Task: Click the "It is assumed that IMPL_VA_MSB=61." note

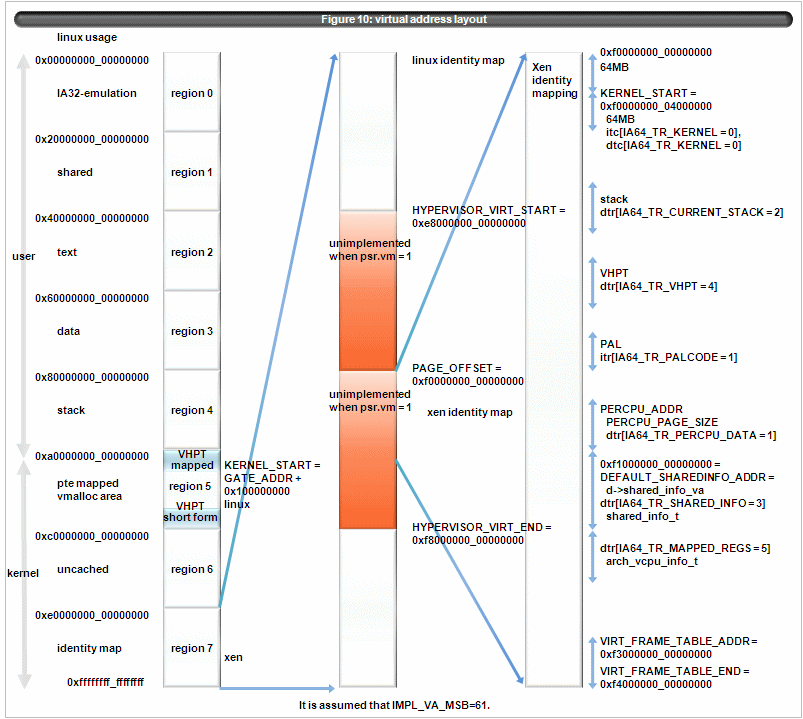Action: pyautogui.click(x=394, y=706)
